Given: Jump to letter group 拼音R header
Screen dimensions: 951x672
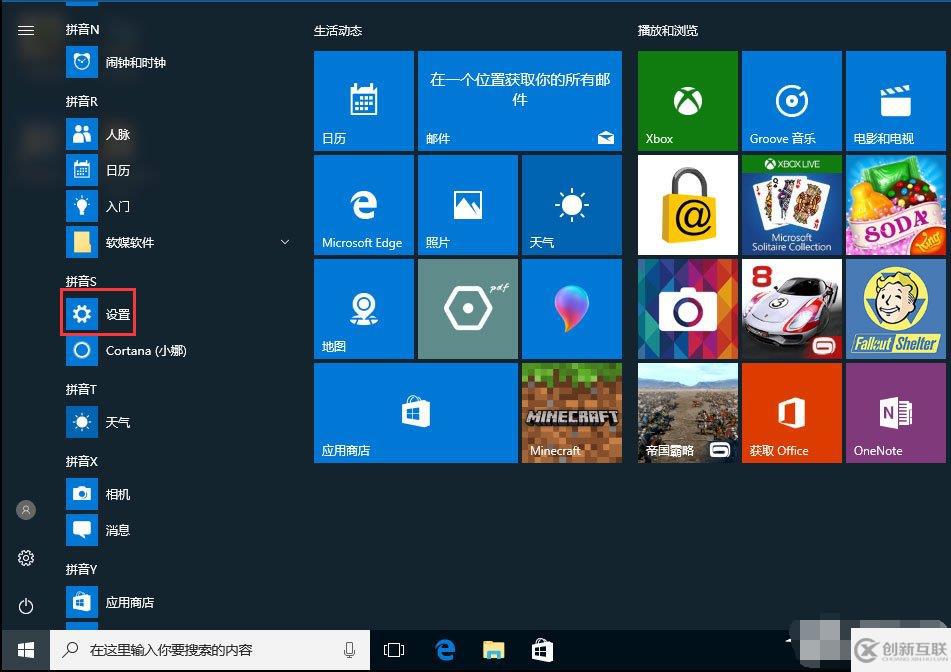Looking at the screenshot, I should [82, 101].
